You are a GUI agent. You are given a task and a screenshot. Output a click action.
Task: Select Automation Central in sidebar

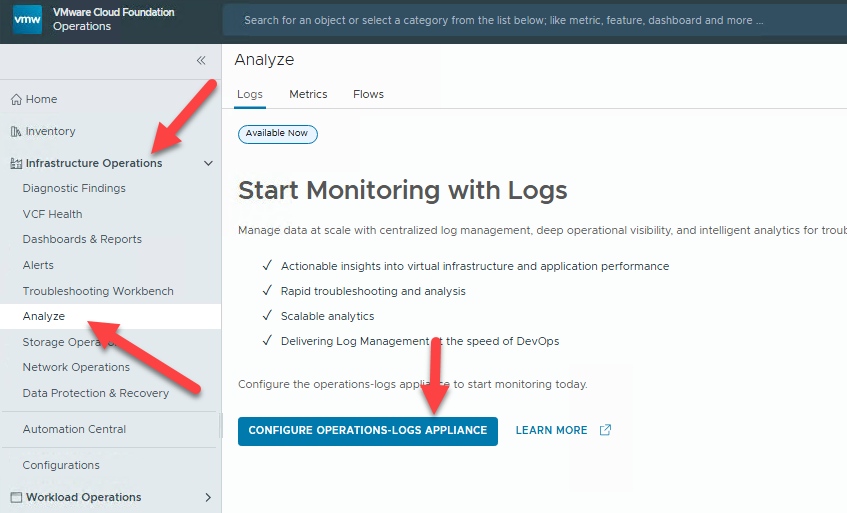74,430
